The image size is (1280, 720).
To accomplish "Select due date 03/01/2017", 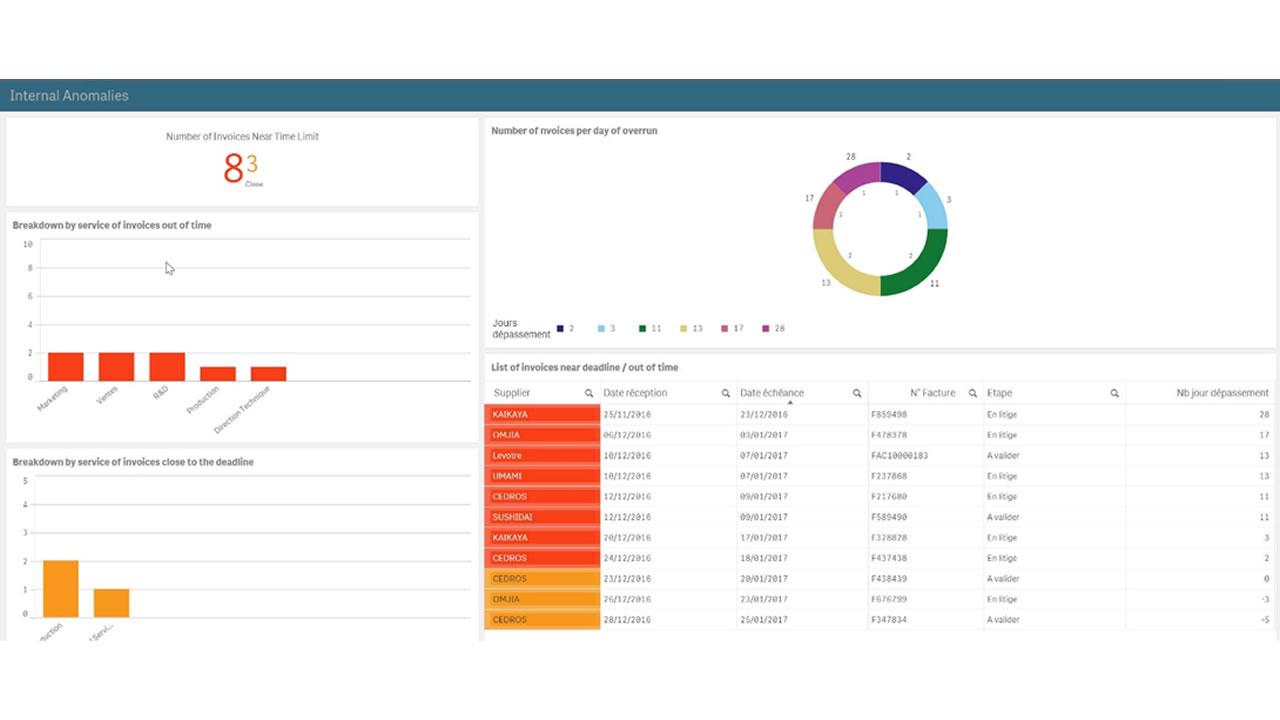I will coord(764,435).
